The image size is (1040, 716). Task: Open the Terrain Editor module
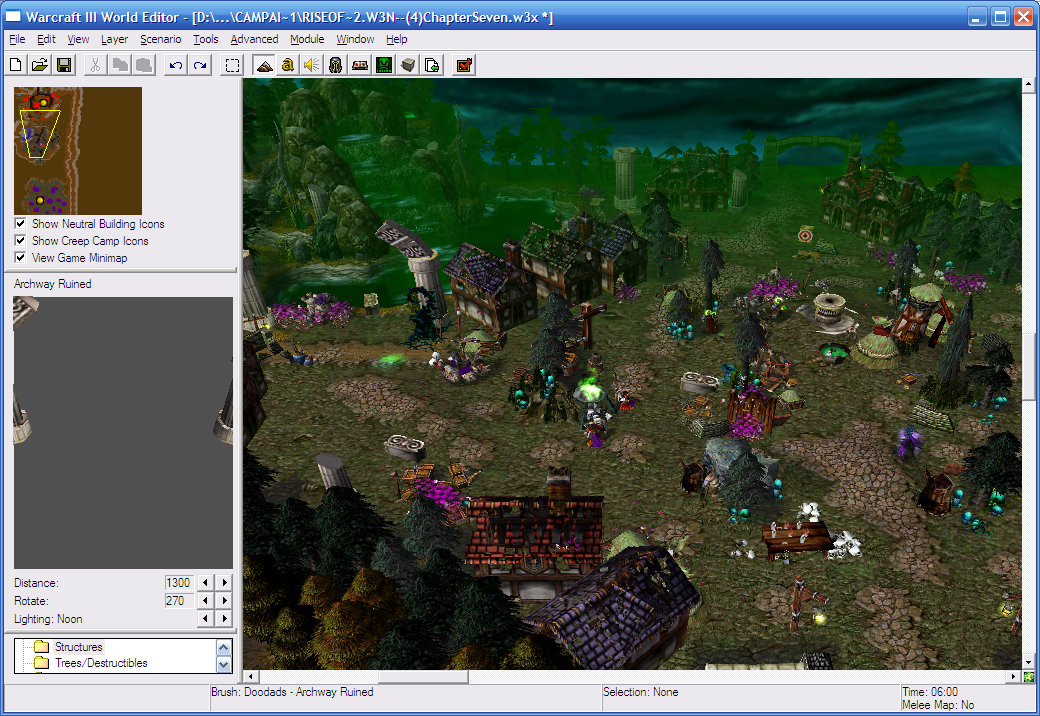(x=264, y=65)
